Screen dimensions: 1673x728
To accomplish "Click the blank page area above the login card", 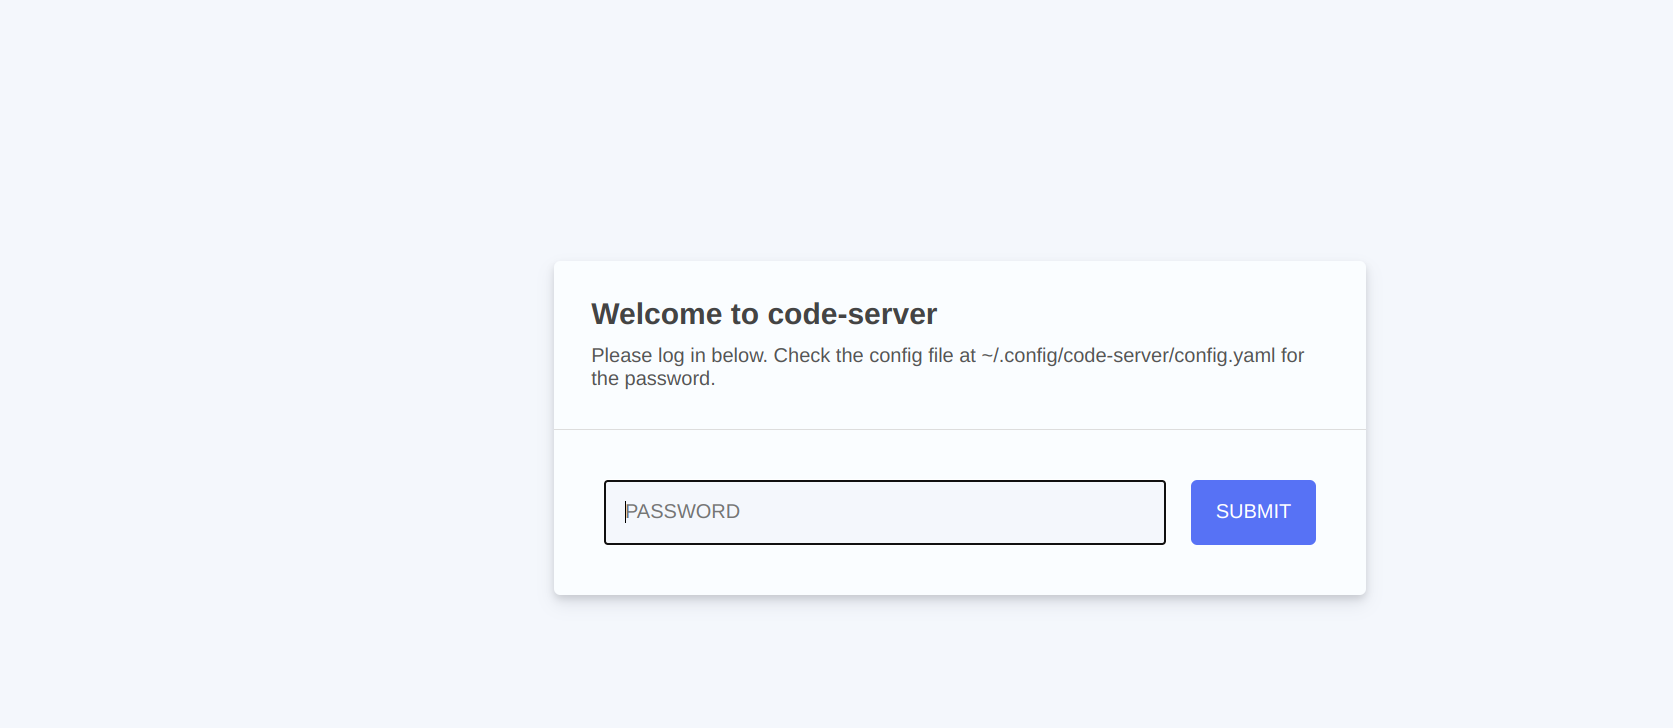I will click(960, 130).
